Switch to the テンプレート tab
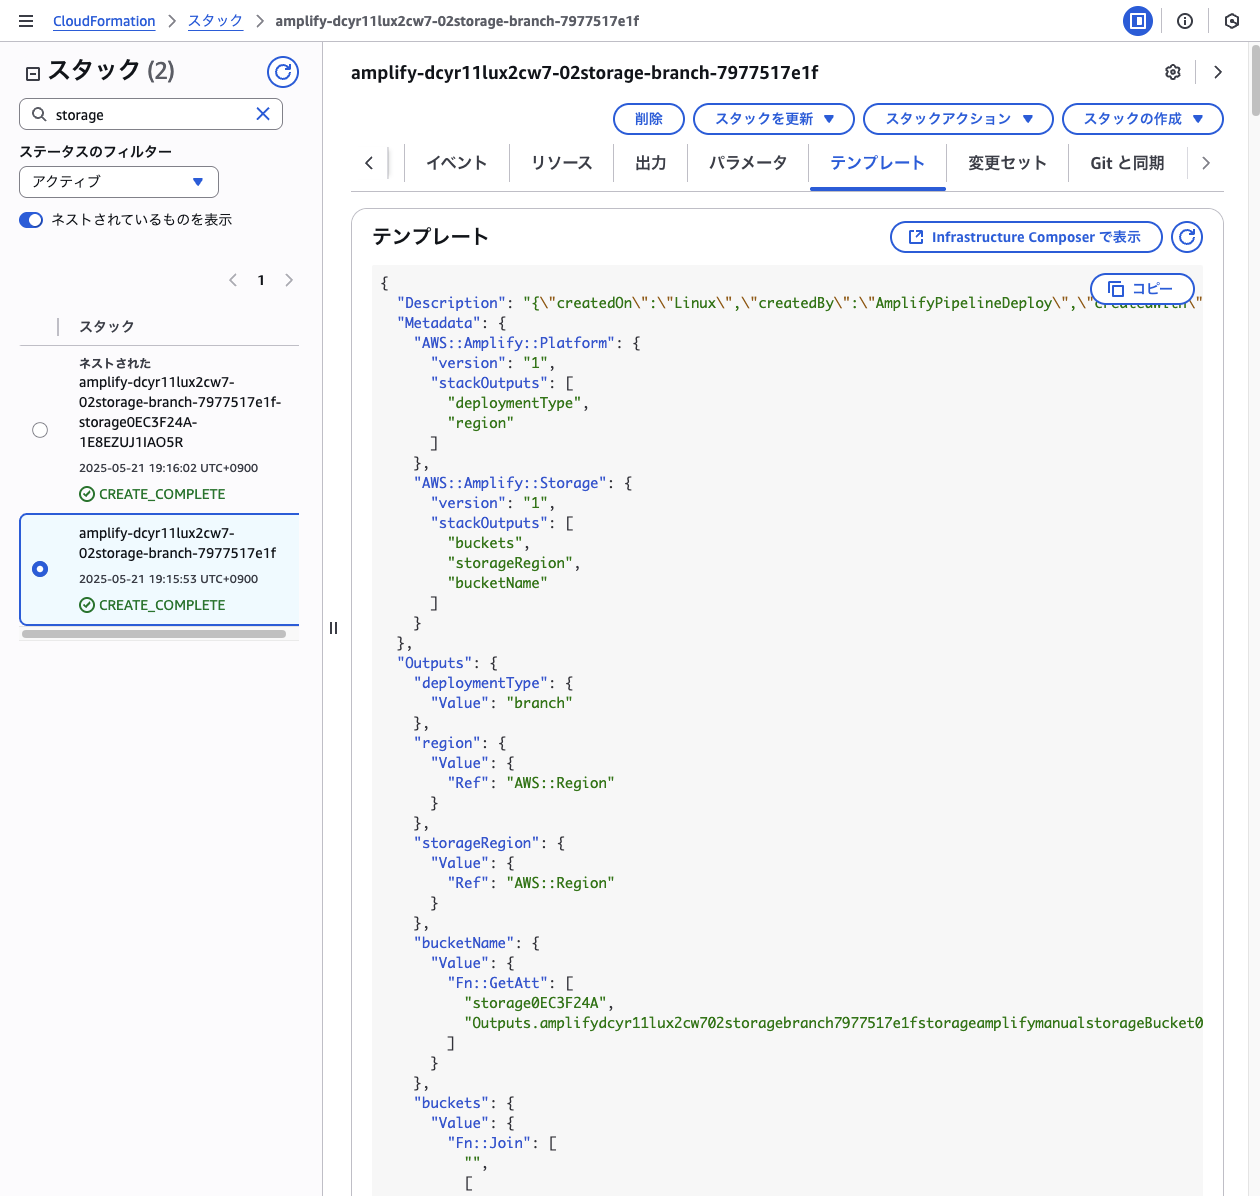 [x=878, y=163]
